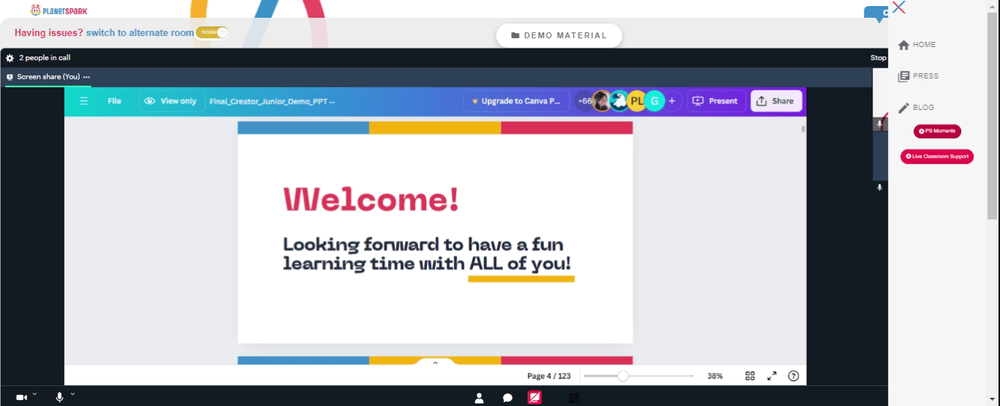
Task: Click the Canva canvas vertical scrollbar
Action: [803, 129]
